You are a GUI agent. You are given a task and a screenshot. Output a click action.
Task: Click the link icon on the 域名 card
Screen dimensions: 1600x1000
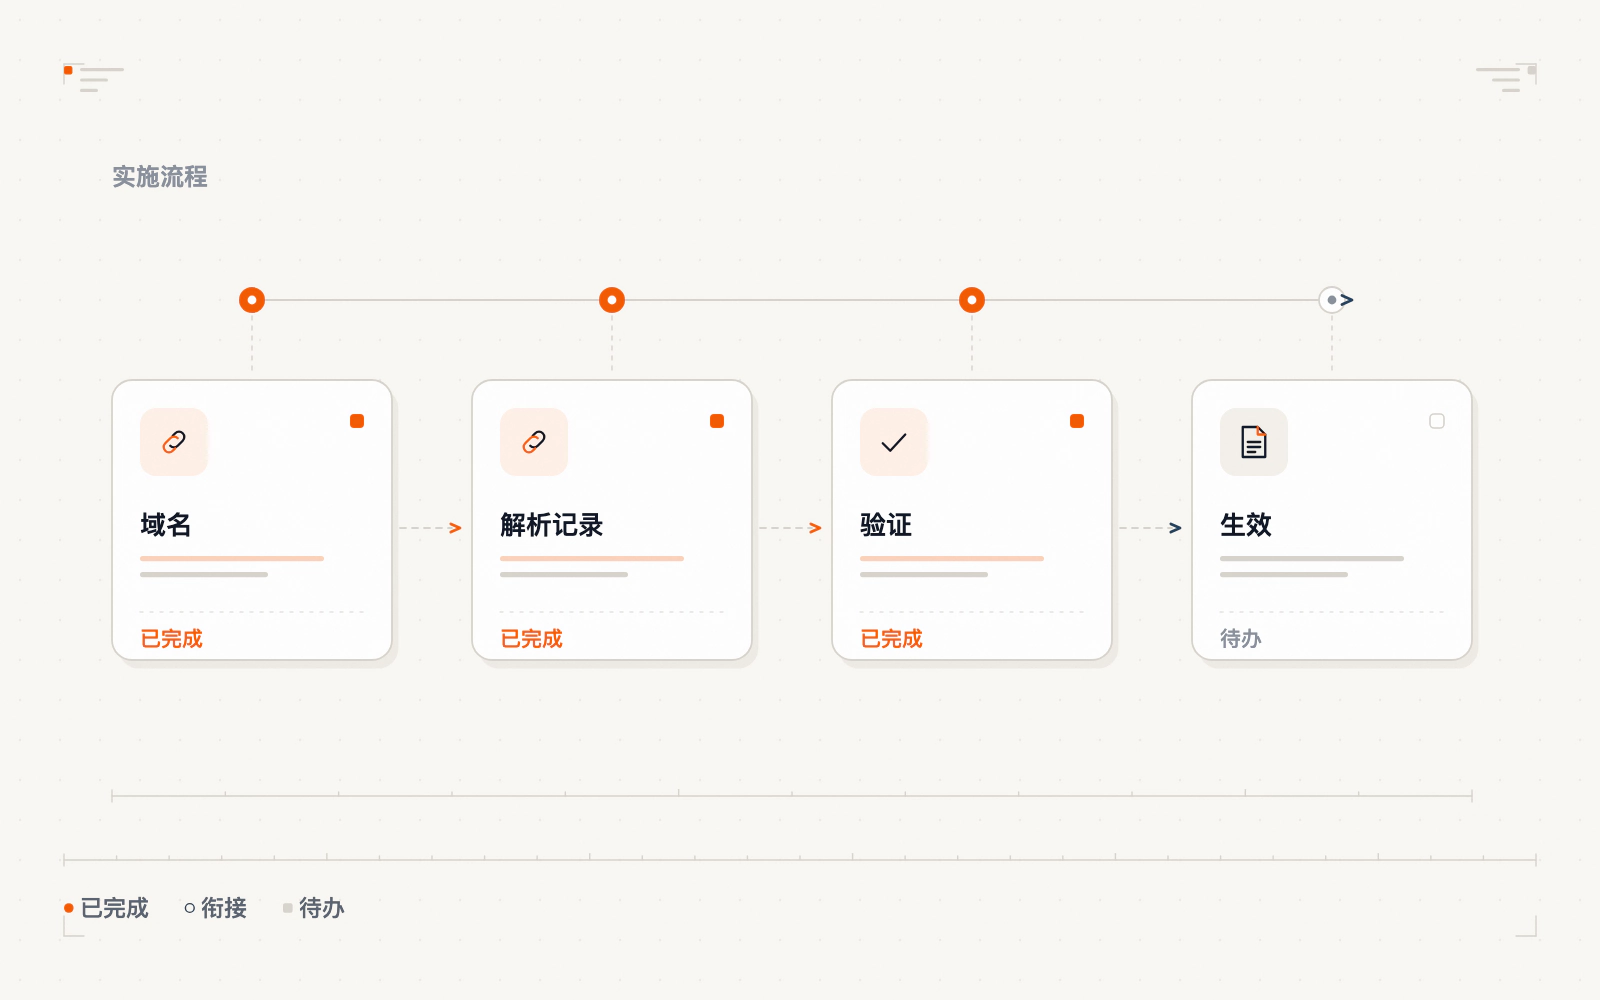pyautogui.click(x=174, y=442)
